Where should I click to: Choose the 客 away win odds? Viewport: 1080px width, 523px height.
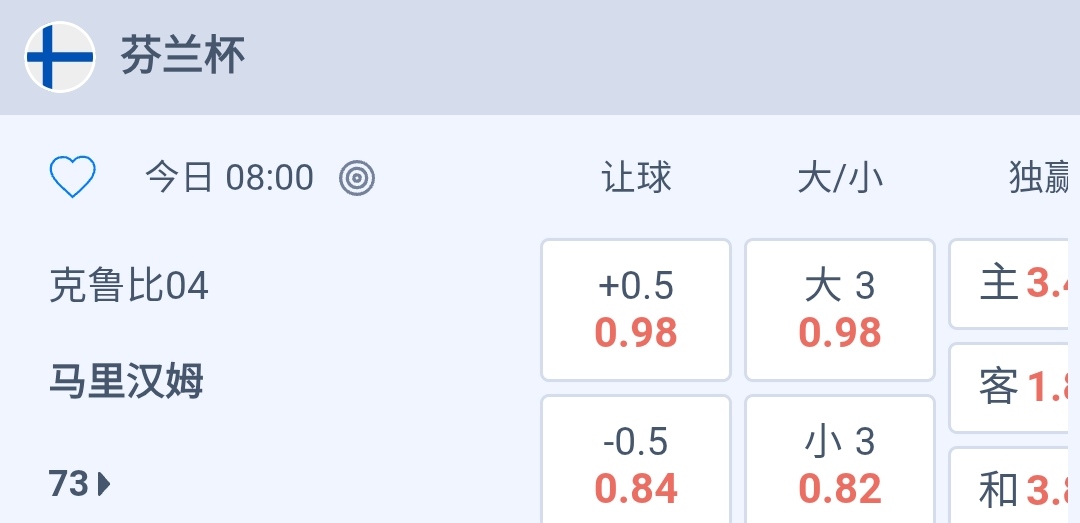(x=1015, y=387)
